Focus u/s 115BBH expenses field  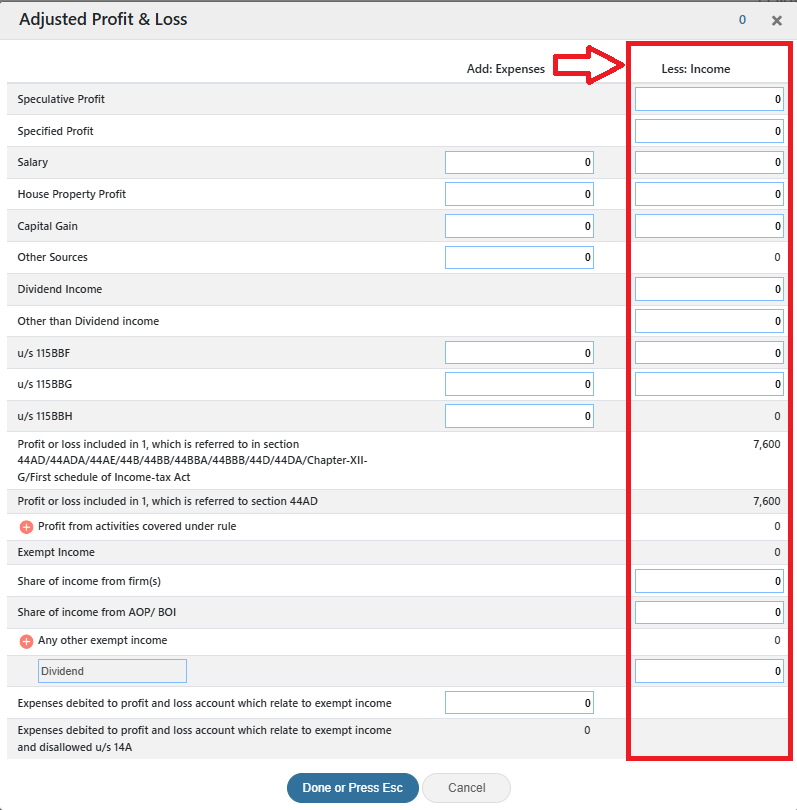519,416
